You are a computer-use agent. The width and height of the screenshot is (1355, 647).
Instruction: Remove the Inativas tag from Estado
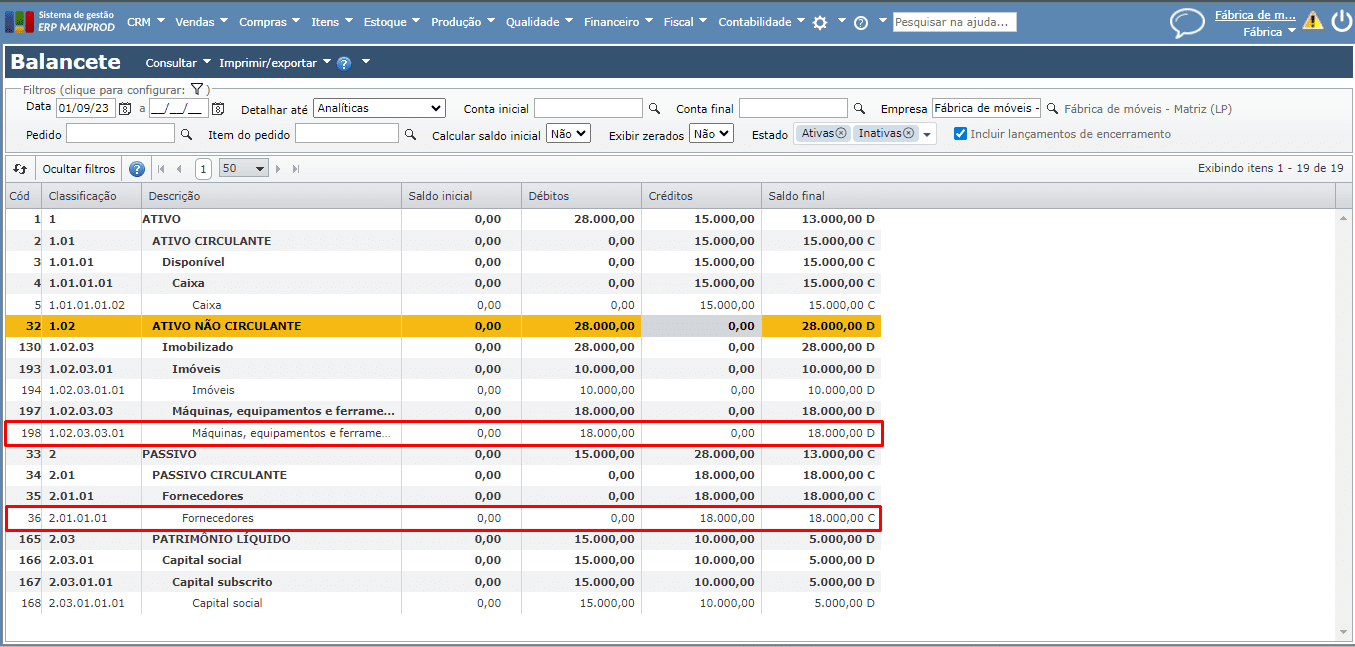(909, 133)
